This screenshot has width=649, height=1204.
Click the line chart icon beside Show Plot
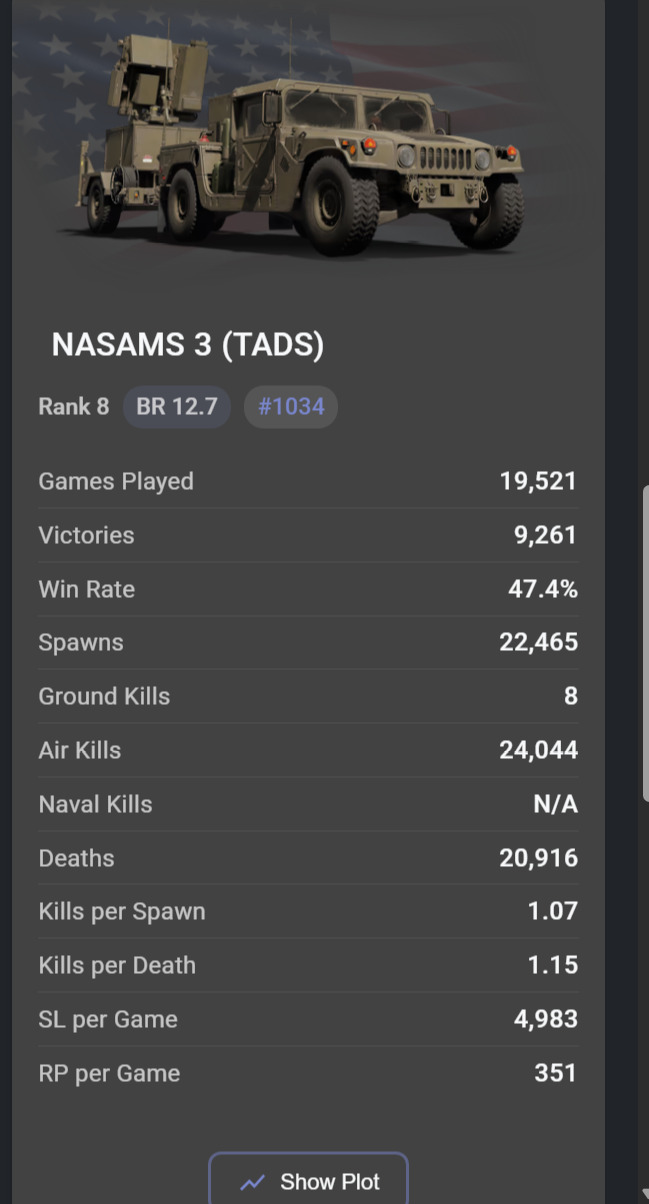coord(253,1182)
